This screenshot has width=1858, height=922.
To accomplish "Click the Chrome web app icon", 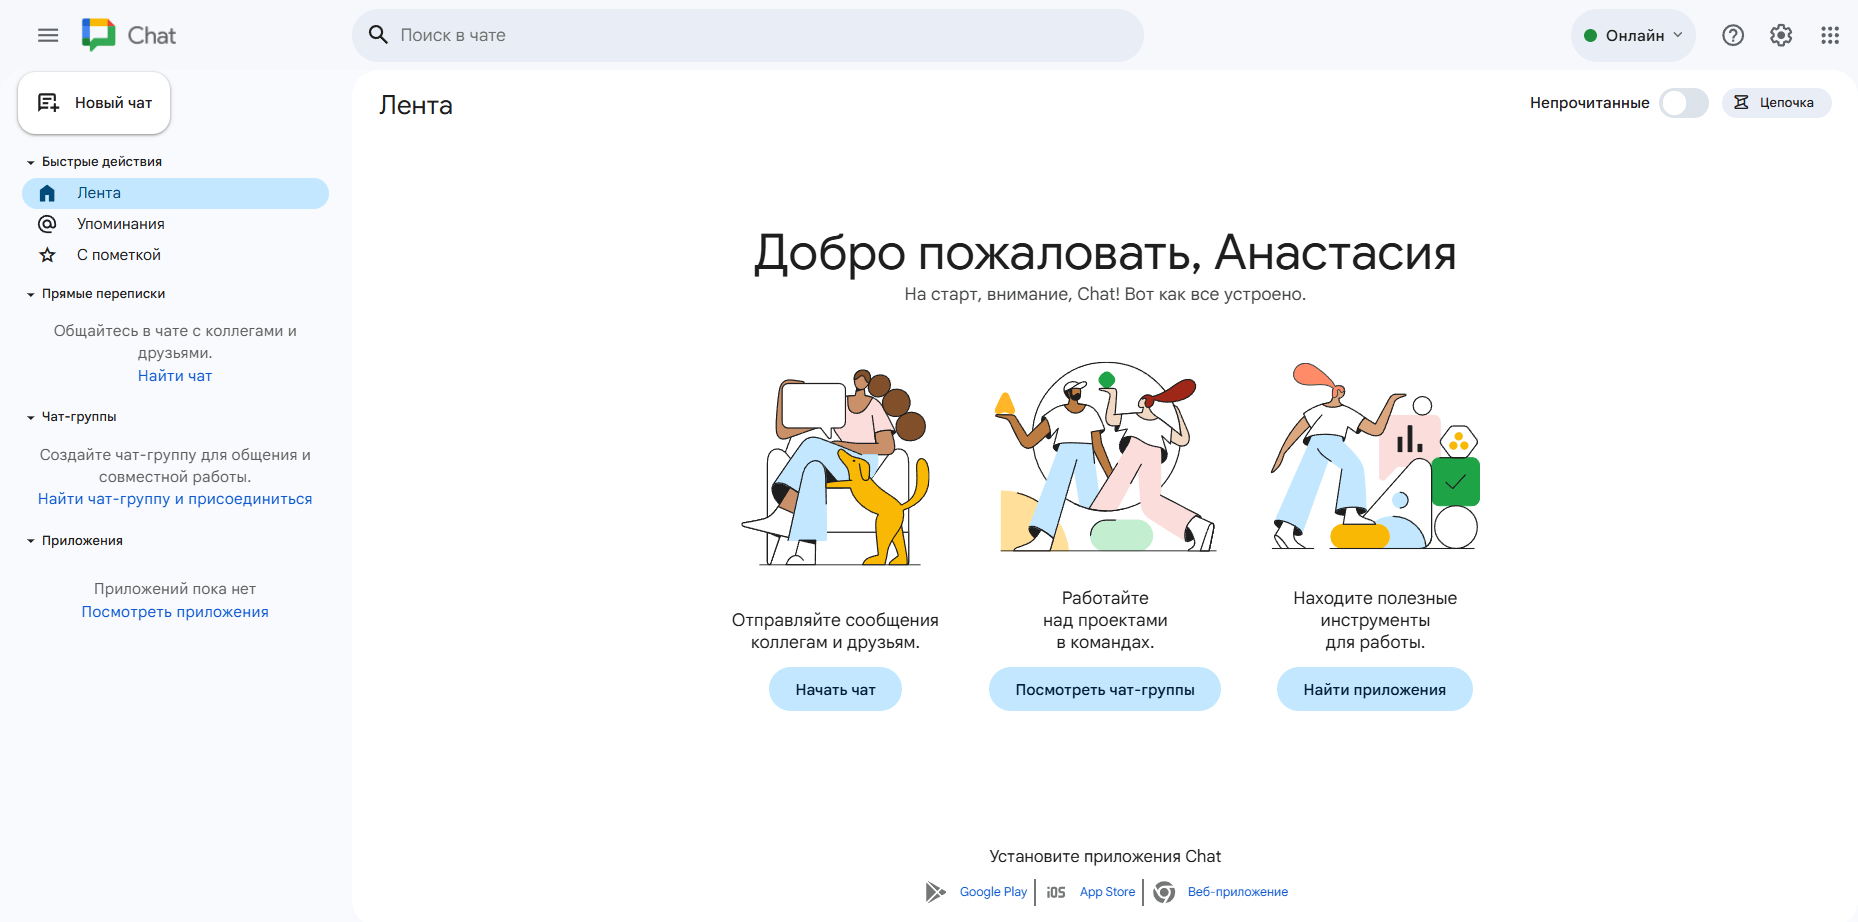I will tap(1164, 892).
